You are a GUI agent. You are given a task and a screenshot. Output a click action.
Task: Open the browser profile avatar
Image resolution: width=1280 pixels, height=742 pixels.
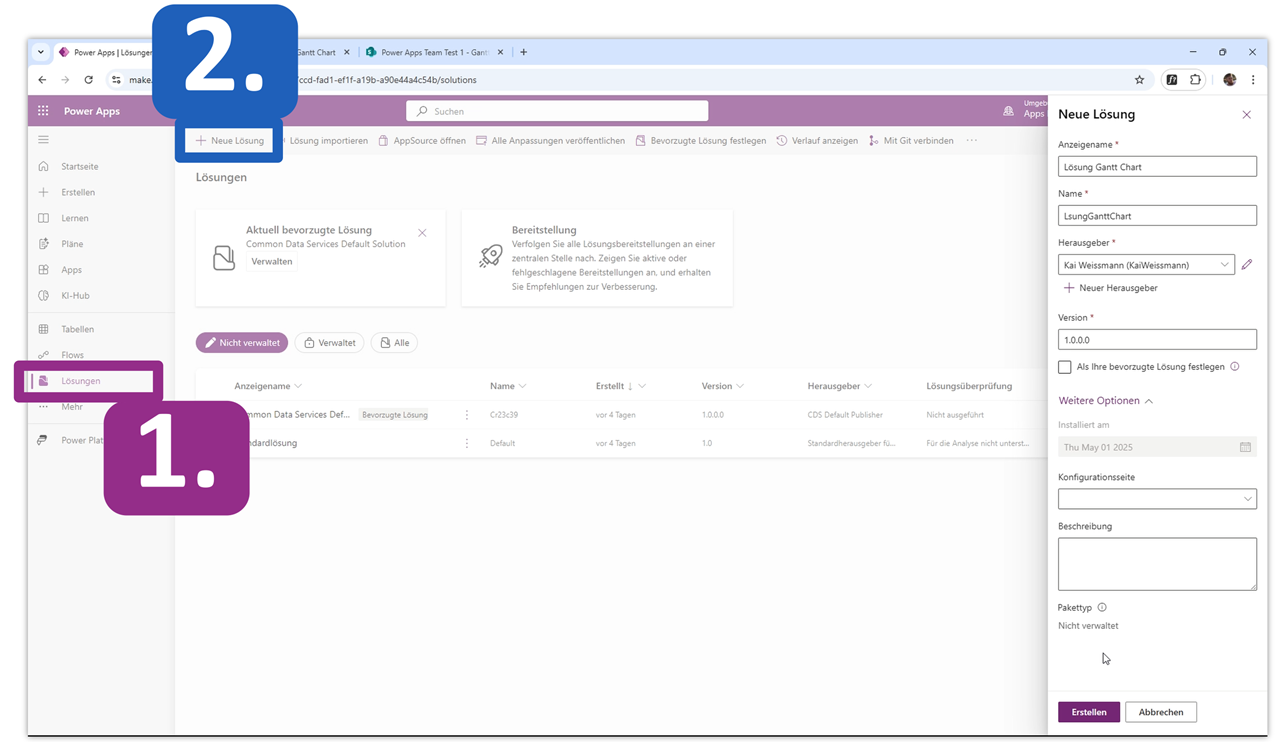1229,80
